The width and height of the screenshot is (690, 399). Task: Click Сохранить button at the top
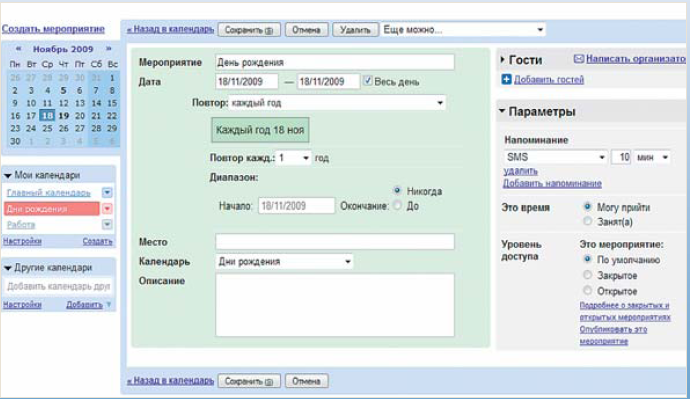[249, 30]
